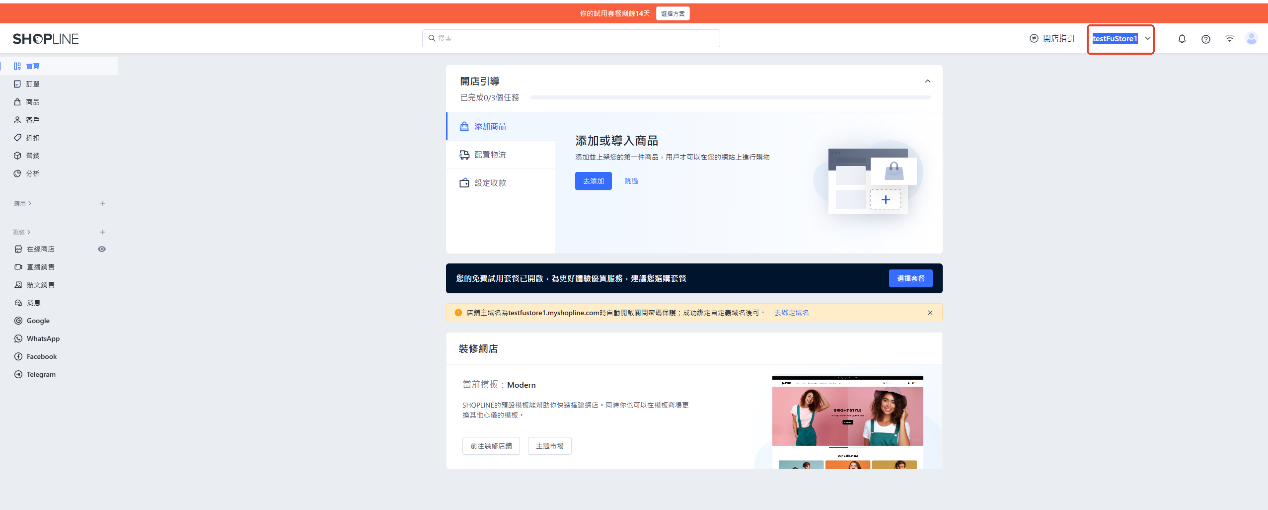Click the user avatar icon
Screen dimensions: 1268x510
[x=1251, y=39]
